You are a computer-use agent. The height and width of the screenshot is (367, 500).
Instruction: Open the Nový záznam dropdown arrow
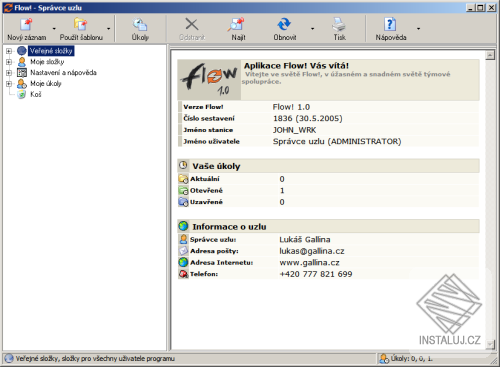point(54,29)
